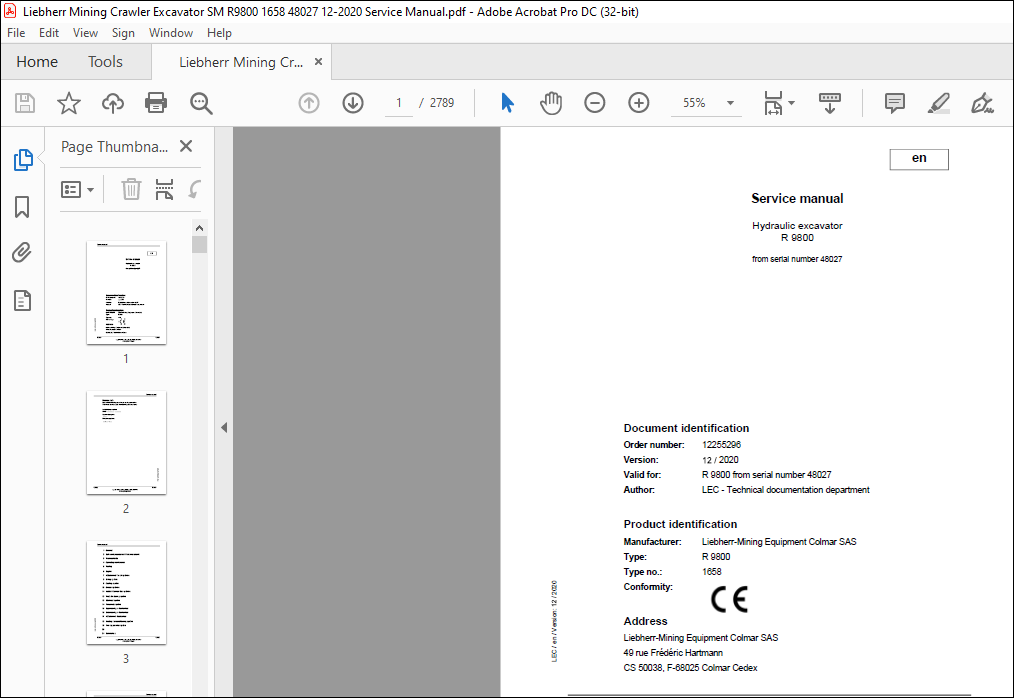Open the File menu

pos(16,33)
